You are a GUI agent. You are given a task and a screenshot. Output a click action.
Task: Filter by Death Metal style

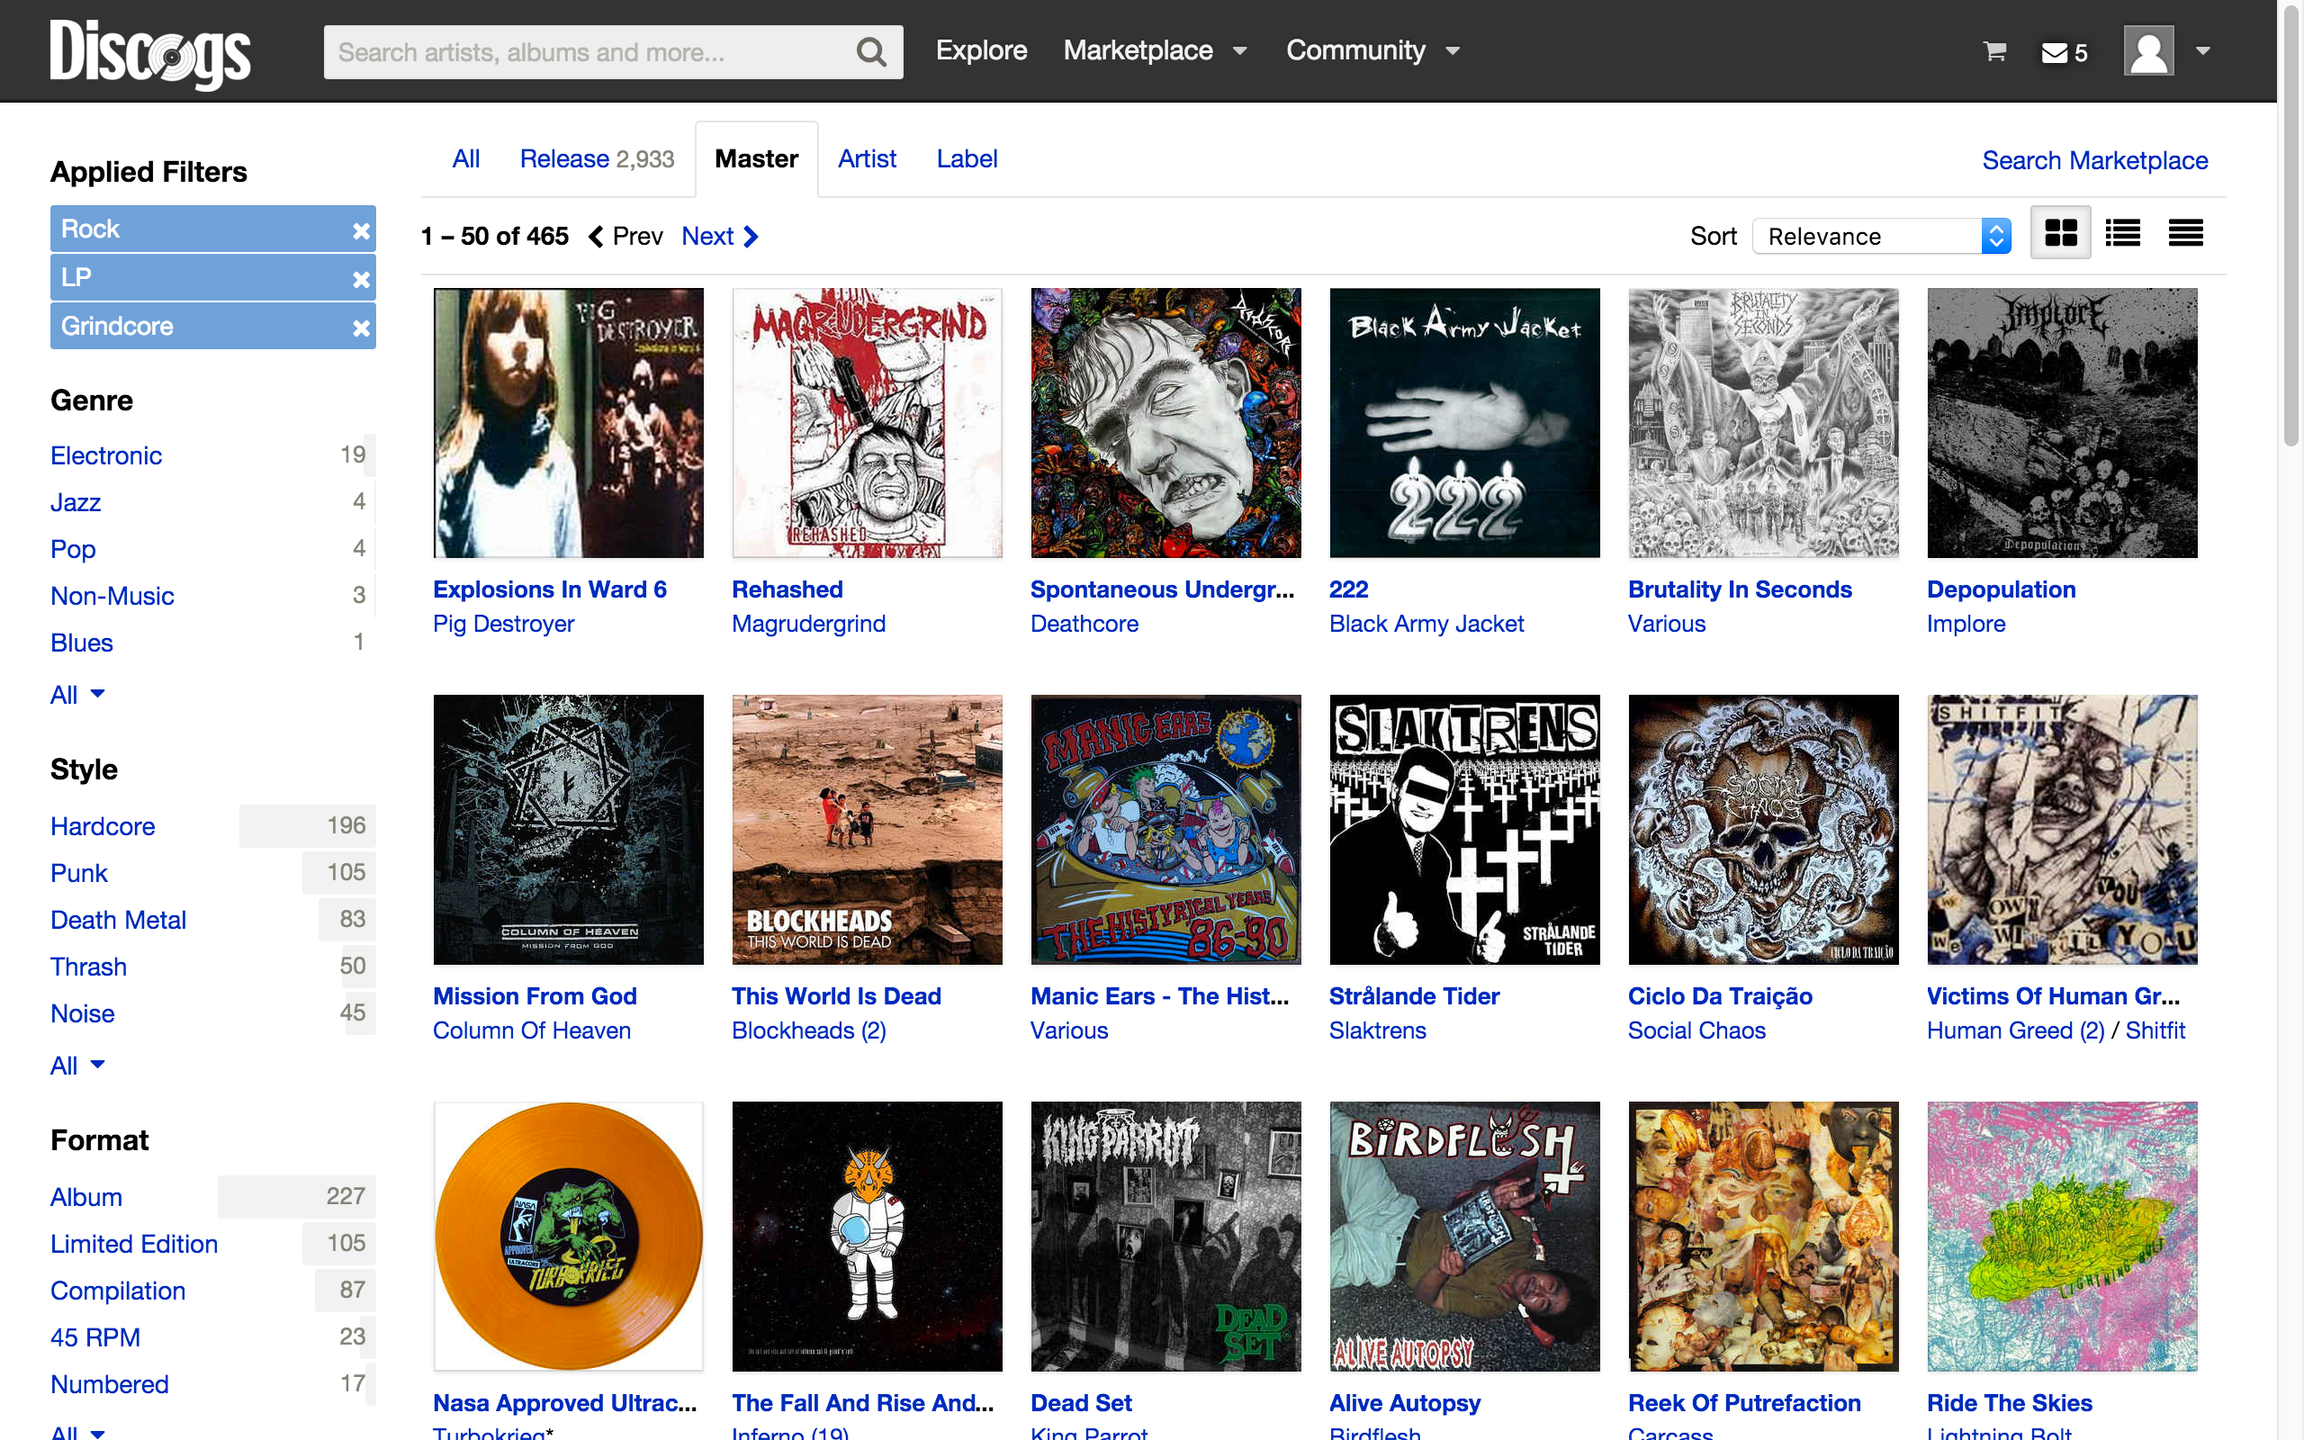118,921
